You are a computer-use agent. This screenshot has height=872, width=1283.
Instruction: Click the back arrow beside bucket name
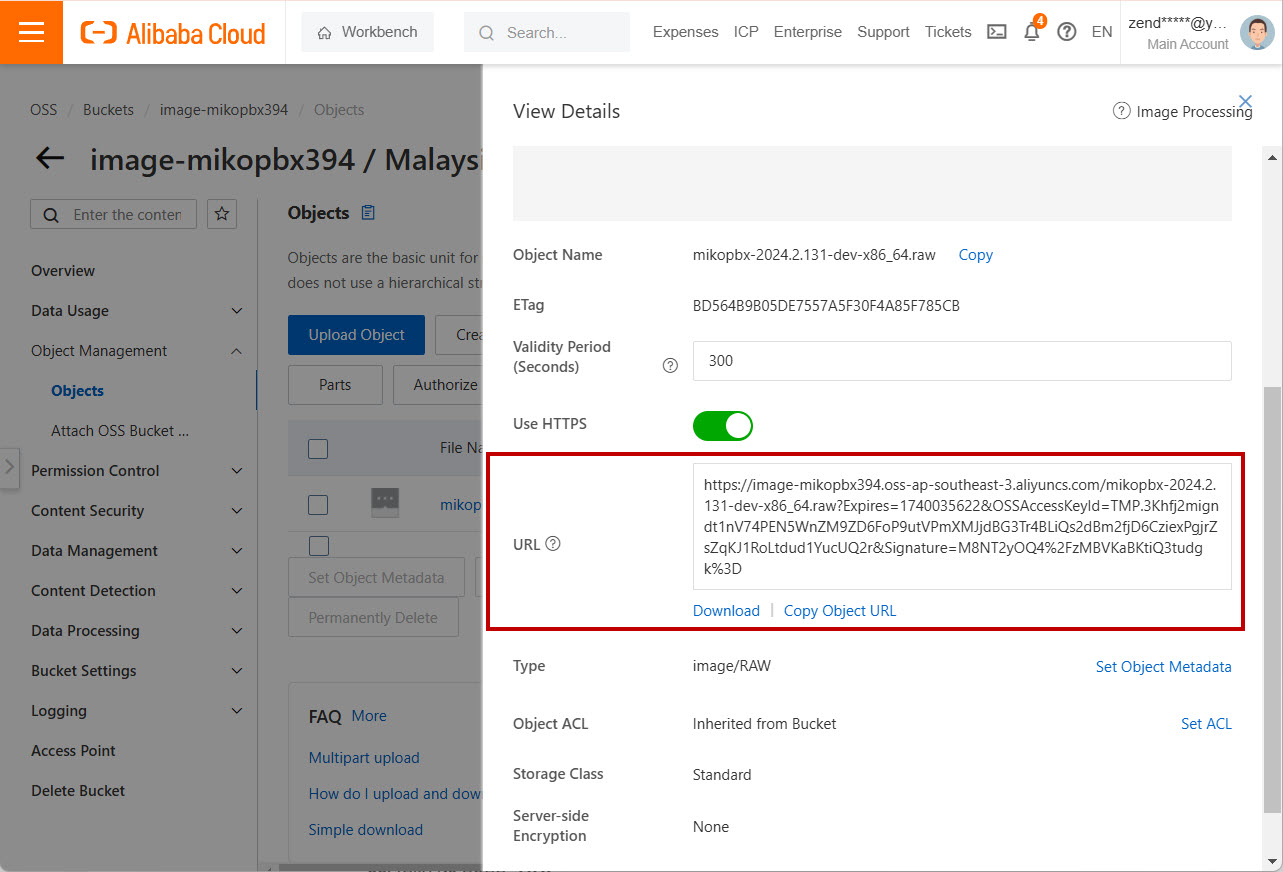50,158
